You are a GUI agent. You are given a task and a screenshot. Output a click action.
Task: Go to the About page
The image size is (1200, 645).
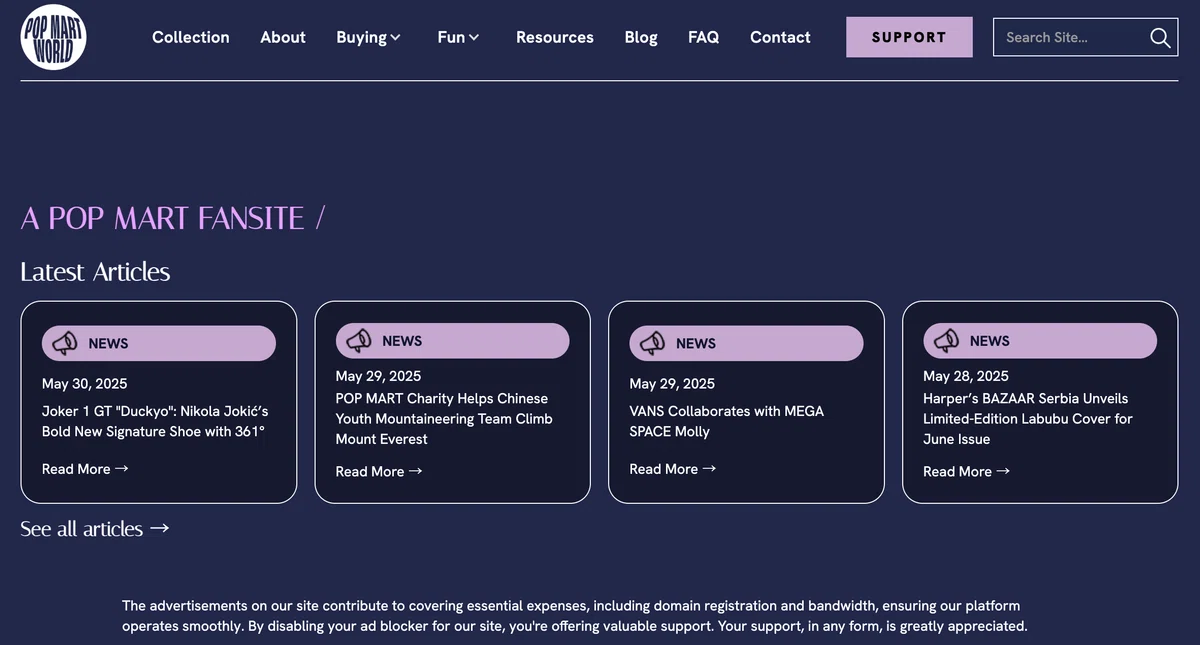pyautogui.click(x=283, y=37)
